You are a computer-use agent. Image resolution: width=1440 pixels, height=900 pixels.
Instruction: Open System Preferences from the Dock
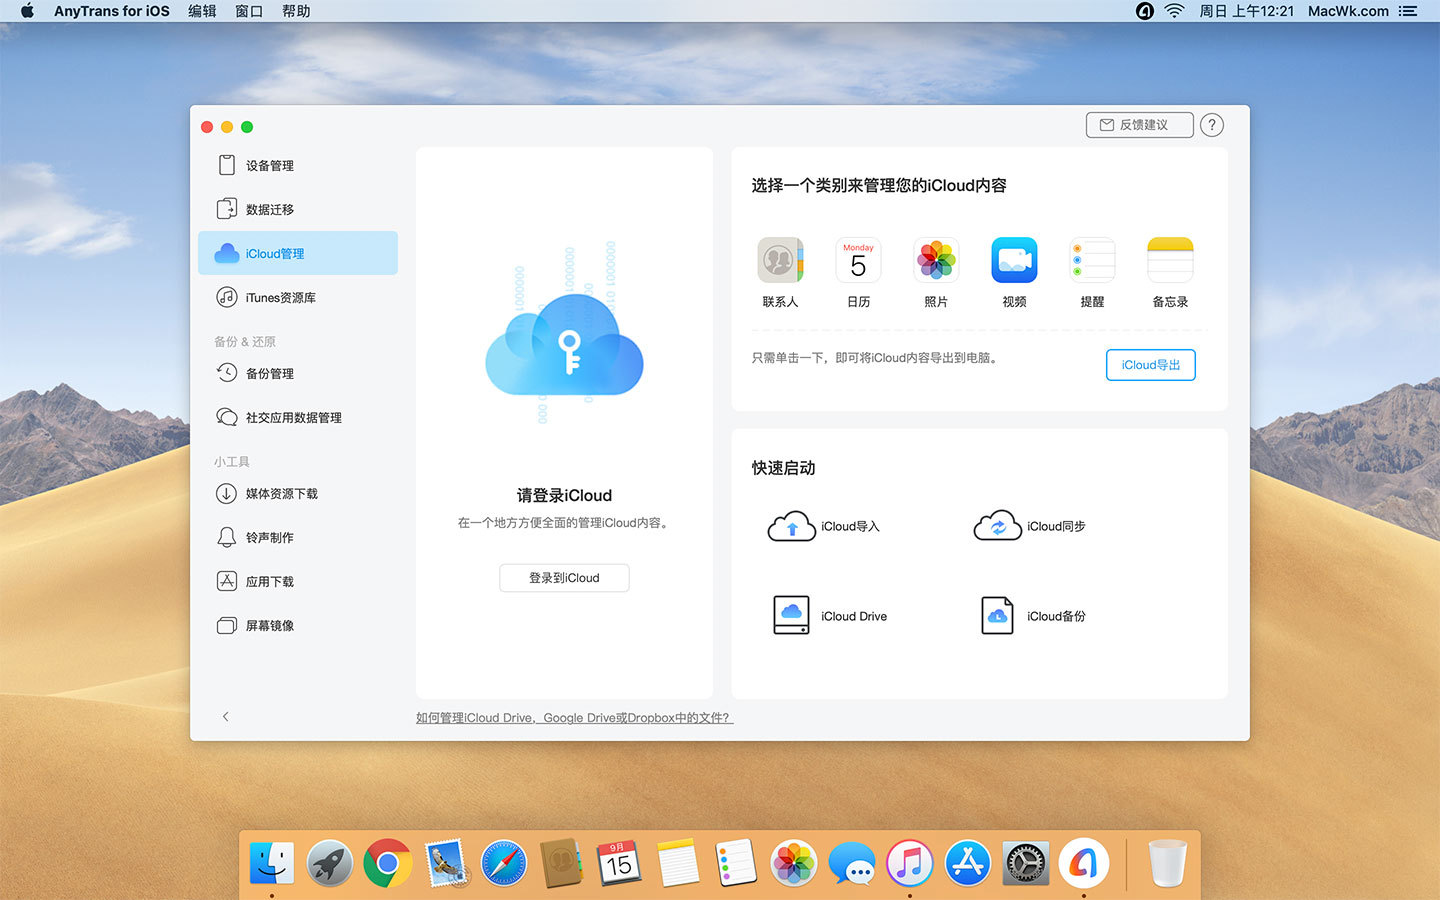[1026, 862]
